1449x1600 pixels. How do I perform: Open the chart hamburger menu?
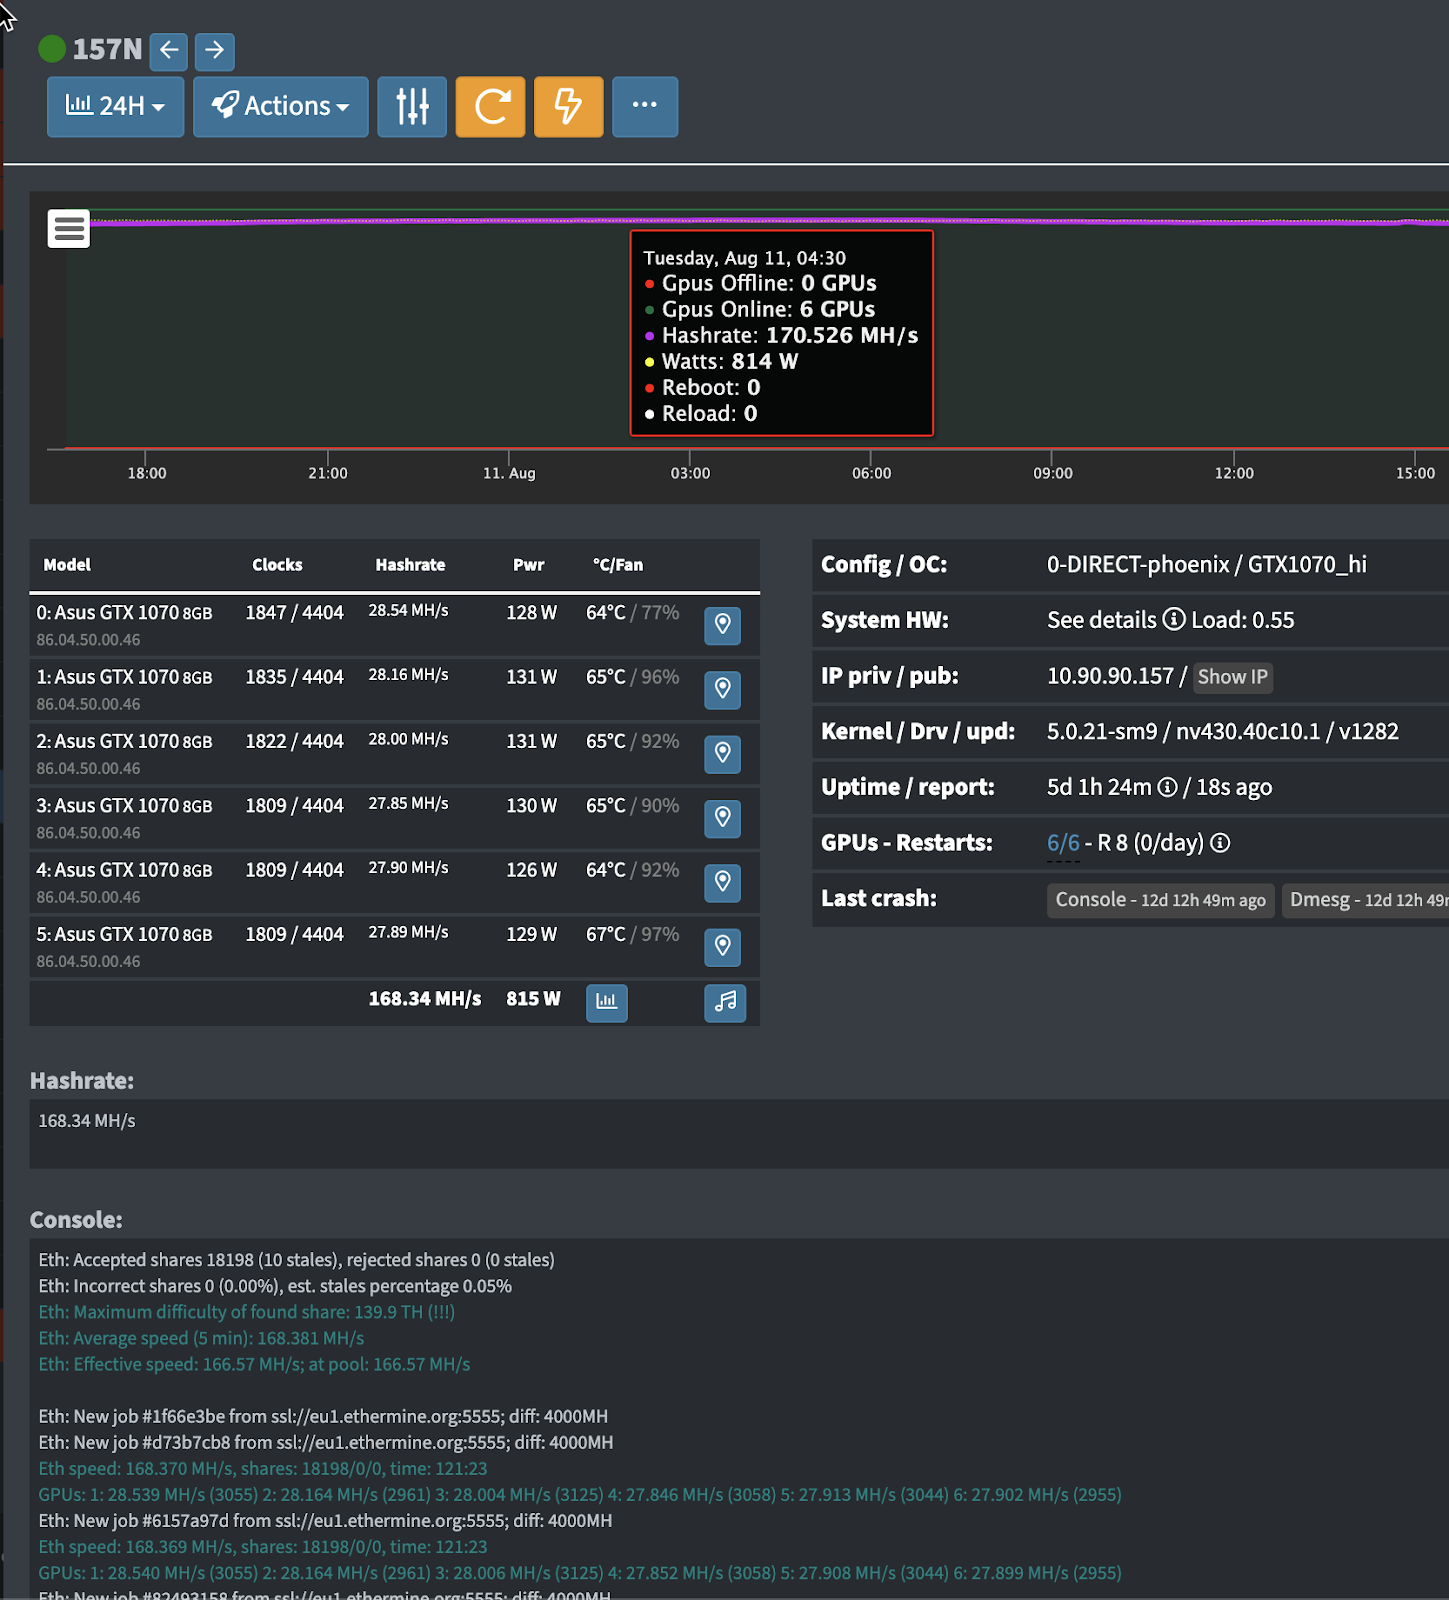tap(69, 229)
